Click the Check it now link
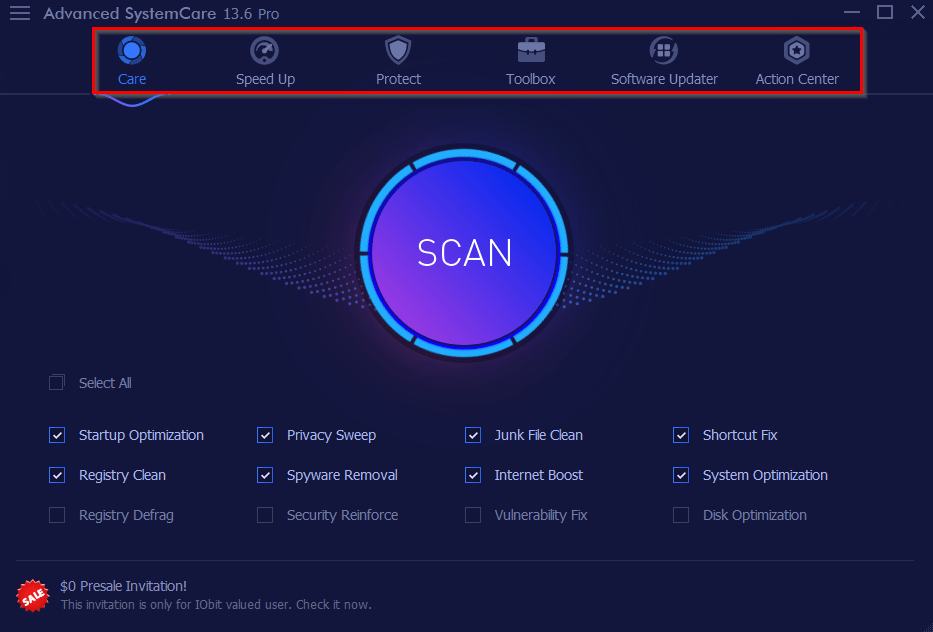 333,605
